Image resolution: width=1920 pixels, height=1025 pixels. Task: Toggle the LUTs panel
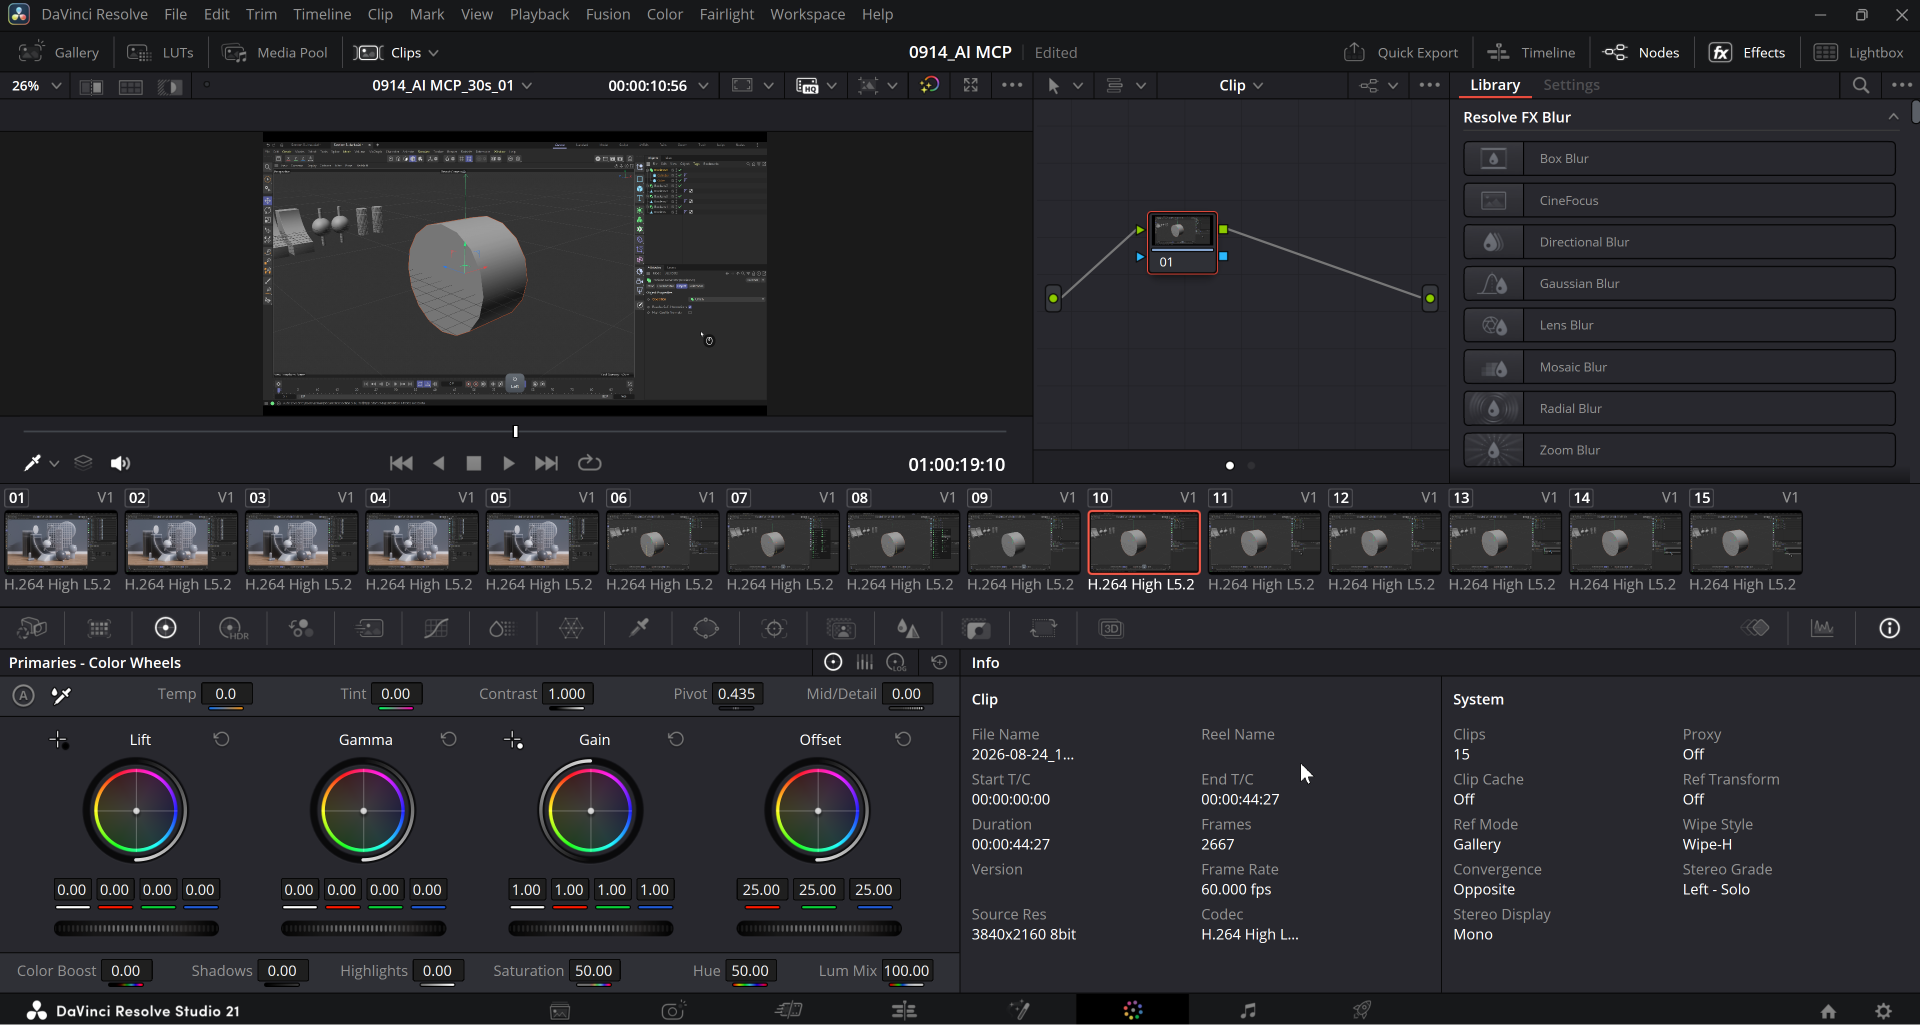pos(161,52)
